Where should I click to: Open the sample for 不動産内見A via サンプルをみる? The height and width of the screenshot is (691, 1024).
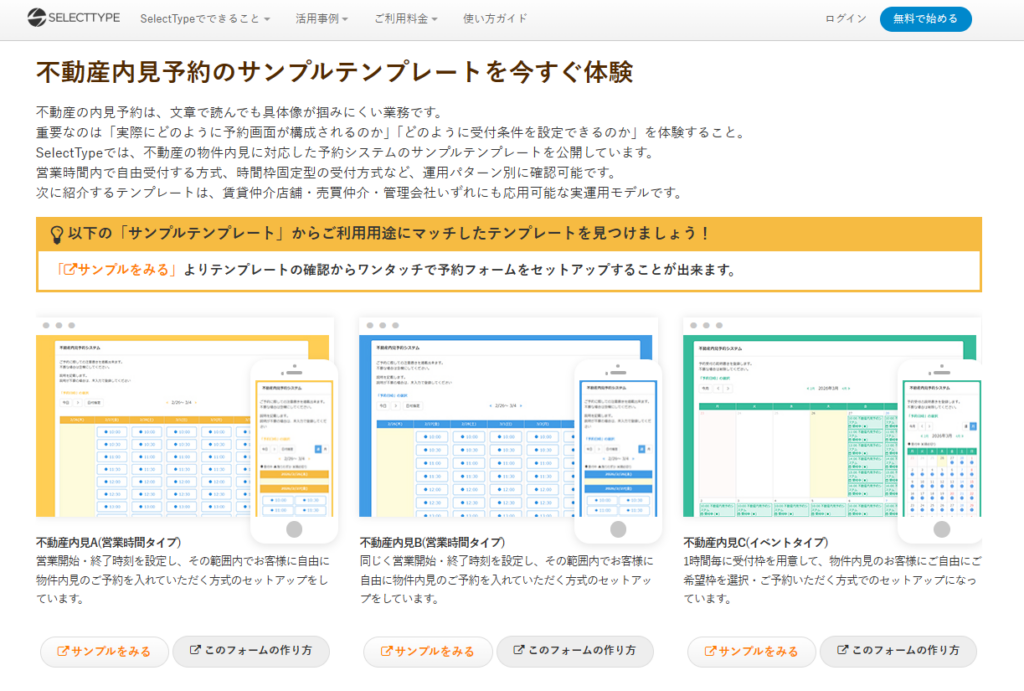pos(104,651)
